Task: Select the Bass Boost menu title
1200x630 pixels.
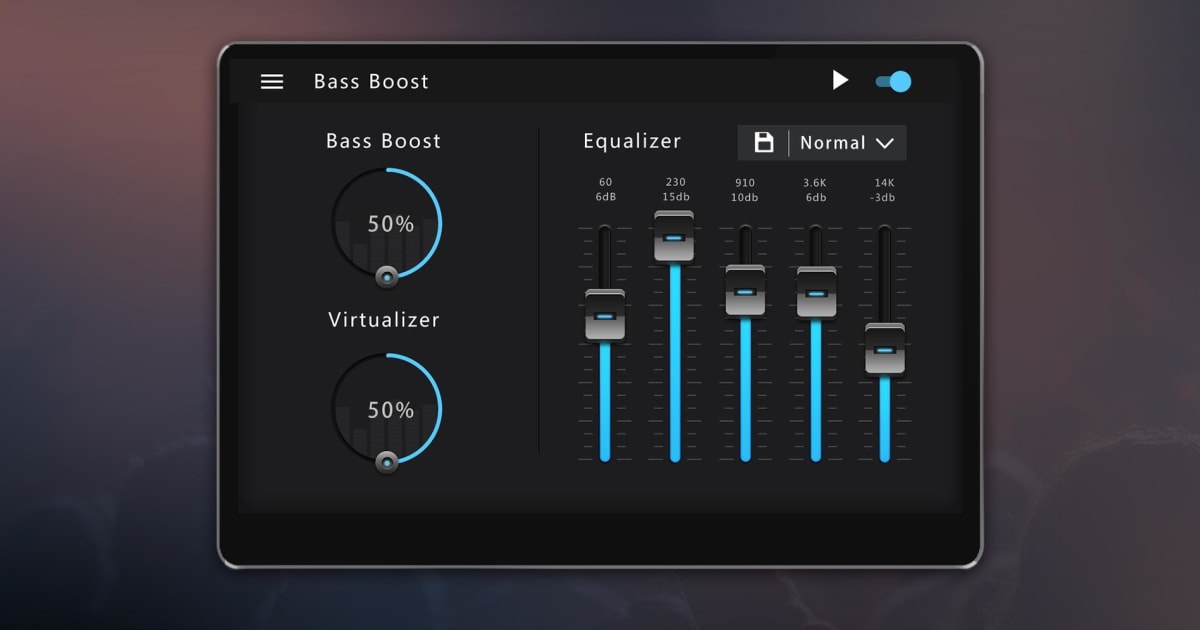Action: [x=371, y=81]
